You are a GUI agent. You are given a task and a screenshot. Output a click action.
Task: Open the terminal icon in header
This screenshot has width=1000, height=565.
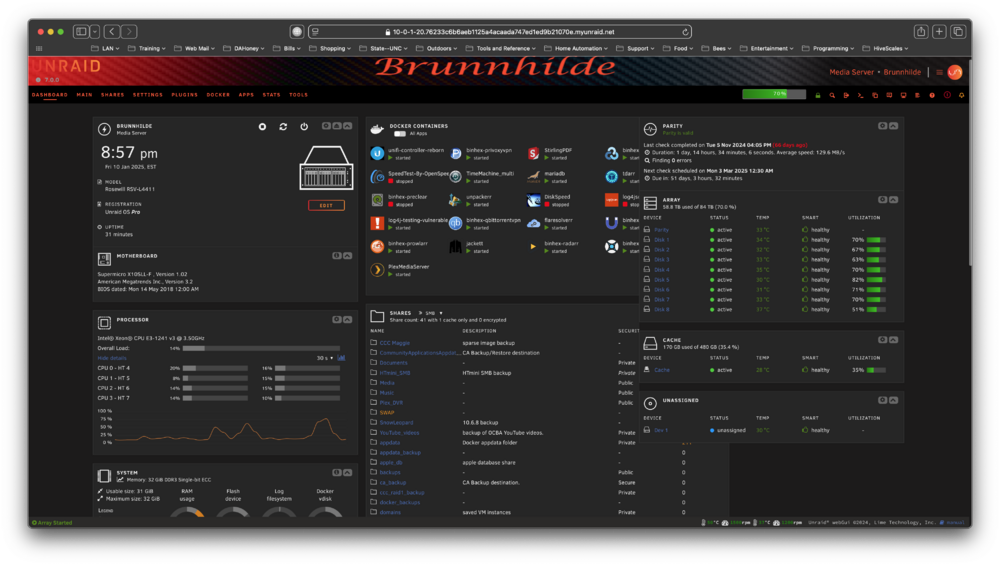[x=860, y=95]
